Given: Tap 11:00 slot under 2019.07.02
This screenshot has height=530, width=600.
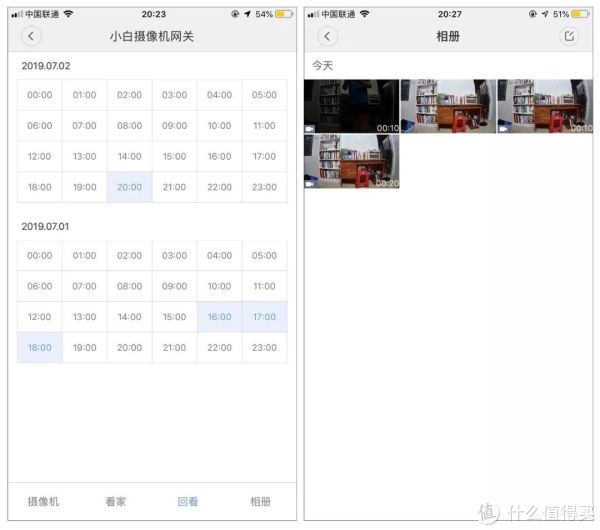Looking at the screenshot, I should (x=264, y=126).
